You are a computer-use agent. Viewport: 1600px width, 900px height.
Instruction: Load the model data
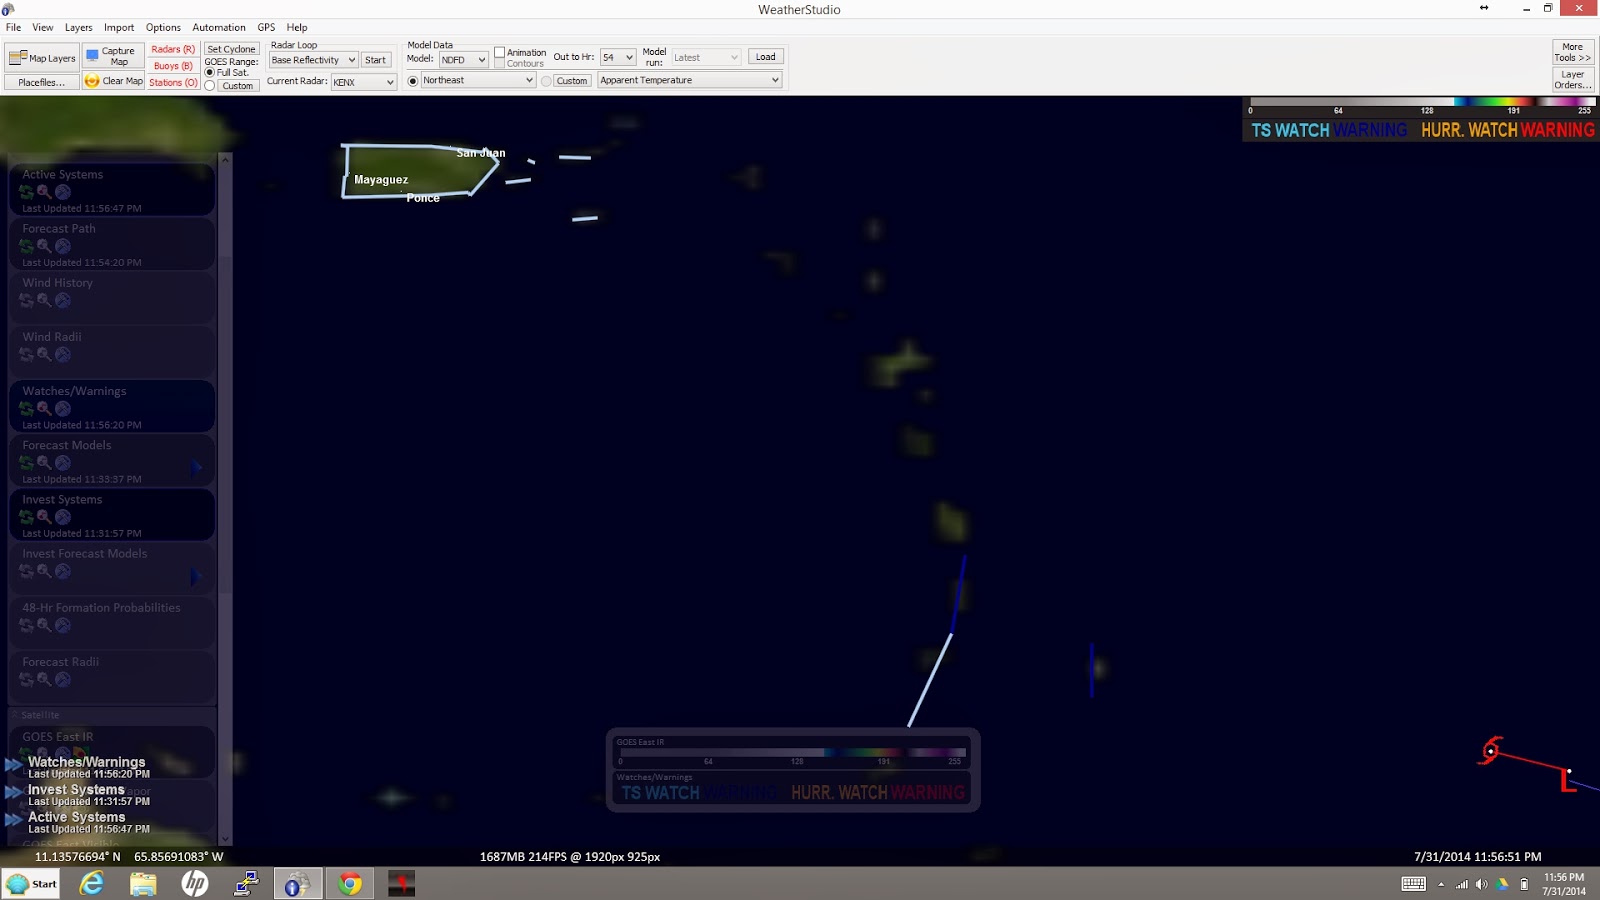click(x=765, y=57)
